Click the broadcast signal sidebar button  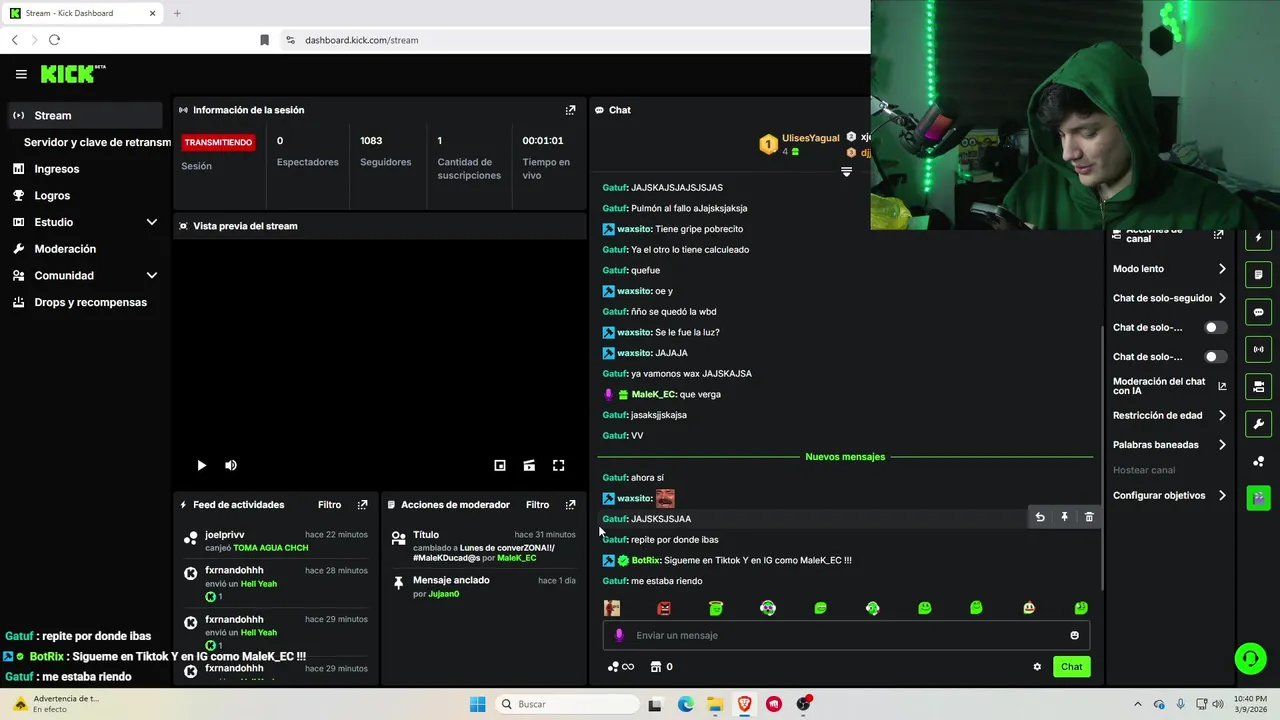click(x=1259, y=349)
